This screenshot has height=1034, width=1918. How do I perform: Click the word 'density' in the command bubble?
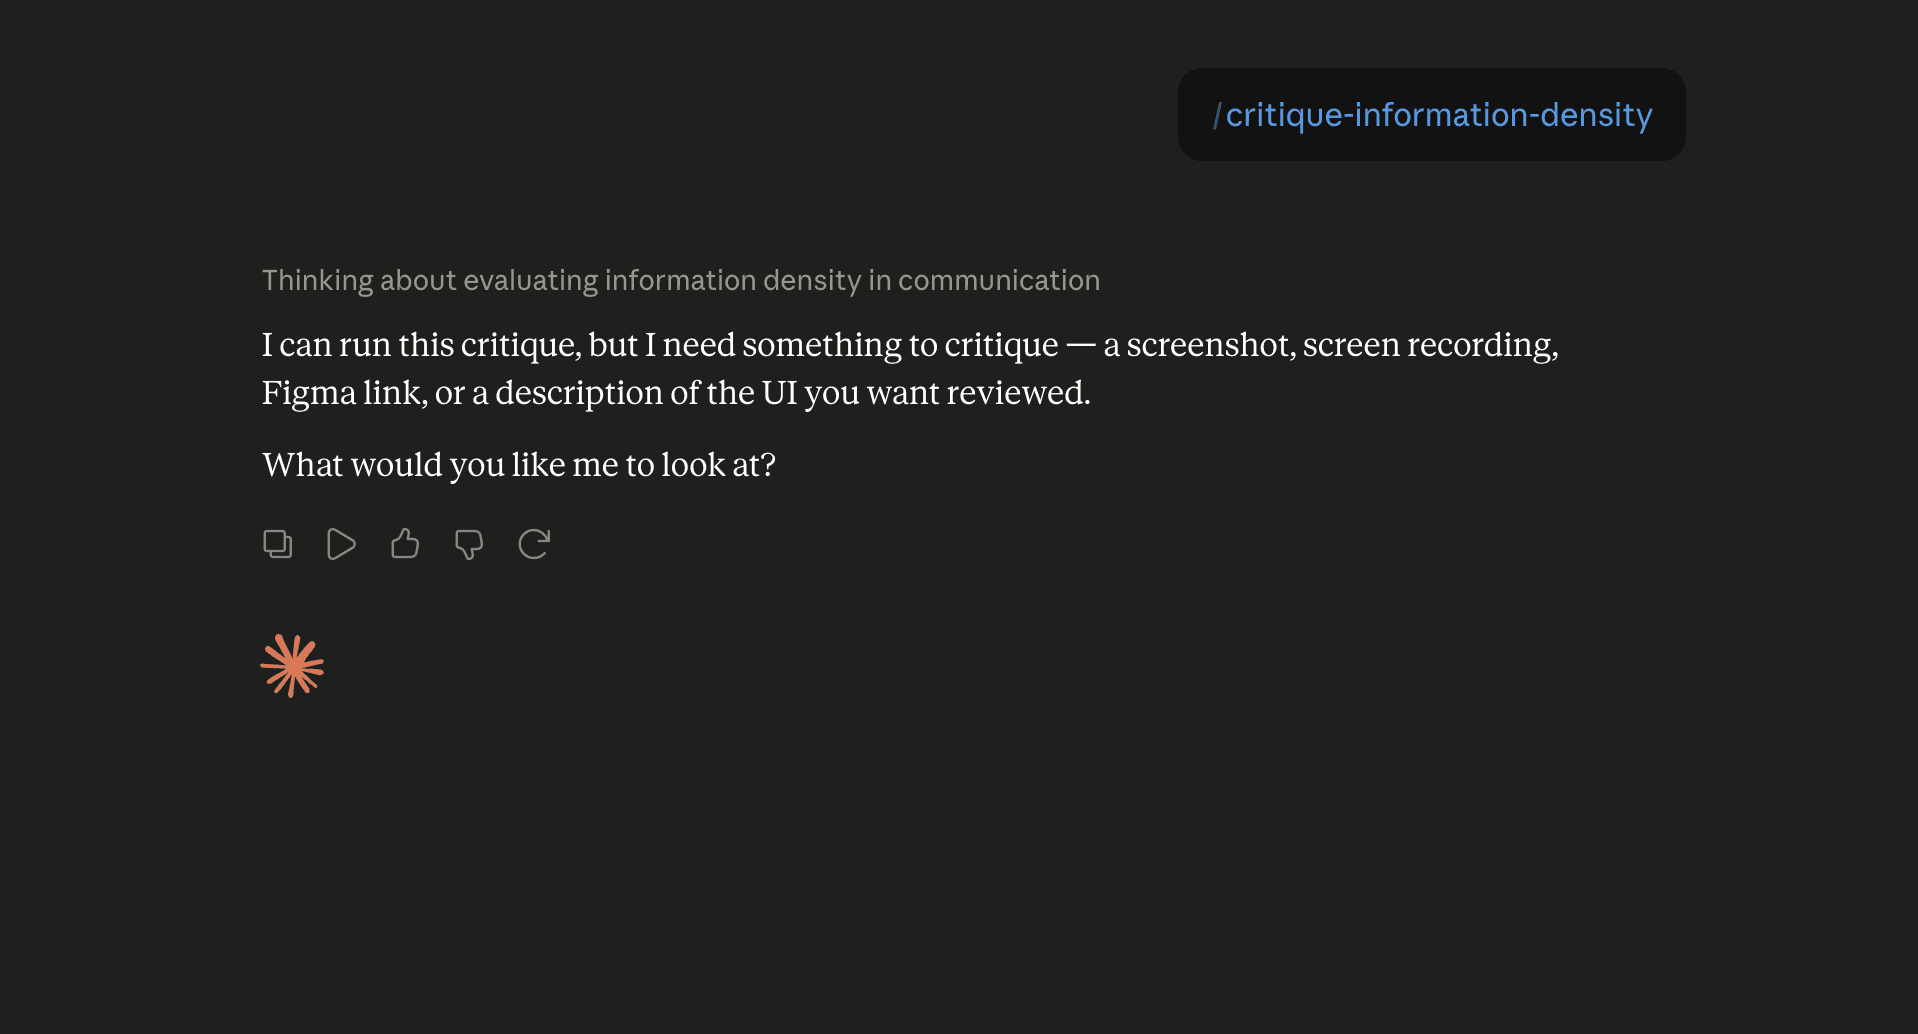click(1596, 115)
